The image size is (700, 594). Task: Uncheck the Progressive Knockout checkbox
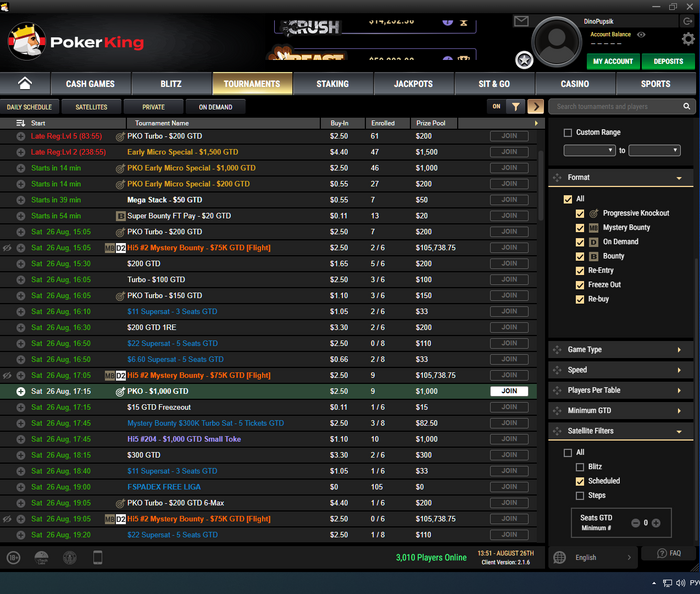click(580, 213)
